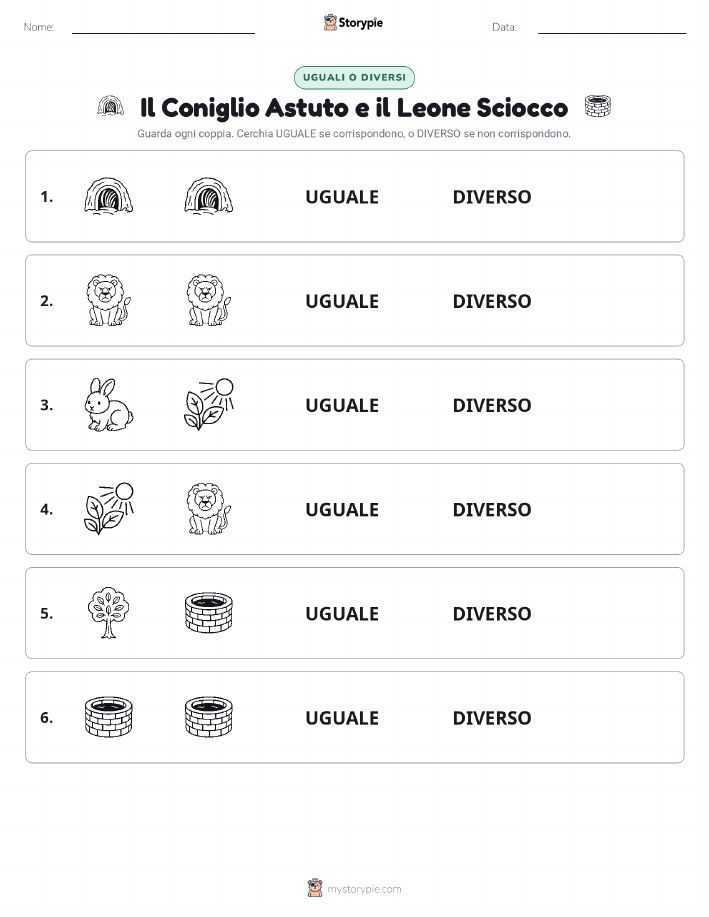This screenshot has height=917, width=709.
Task: Click the tree icon in row 5
Action: point(109,613)
